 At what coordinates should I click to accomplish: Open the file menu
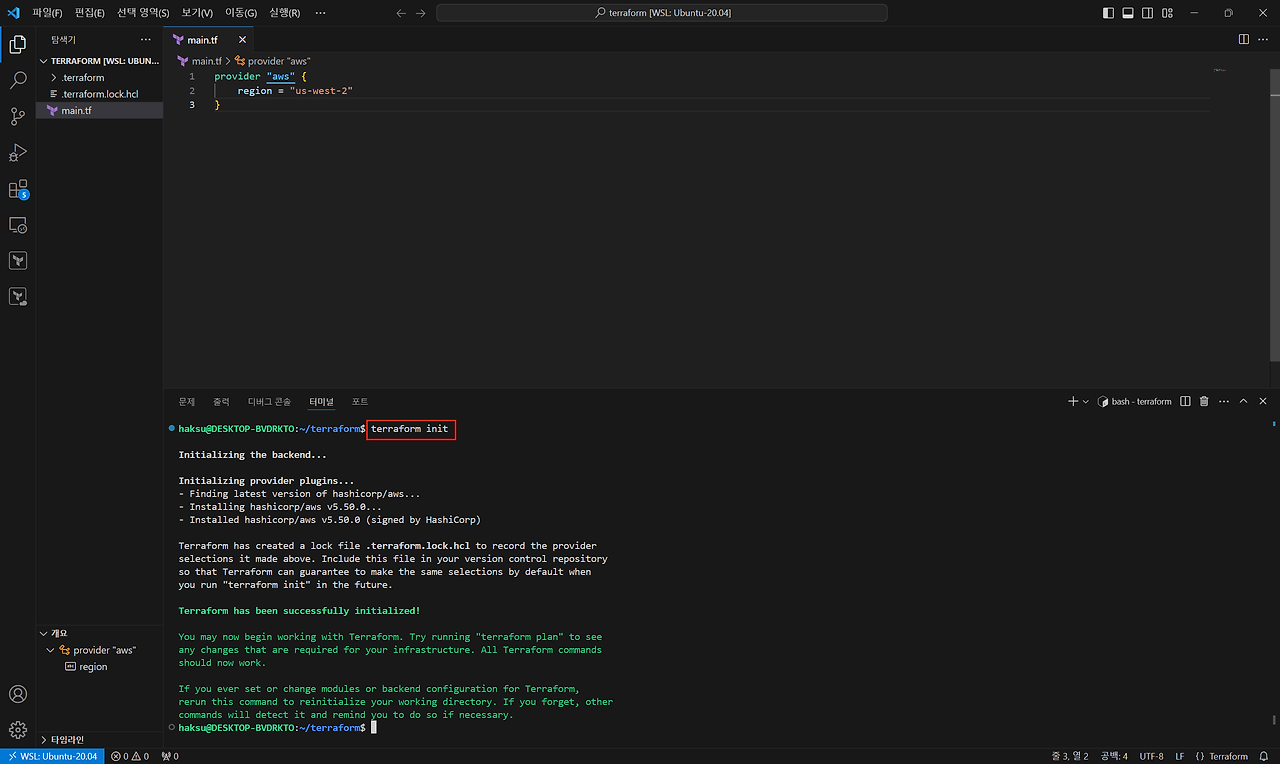click(46, 13)
